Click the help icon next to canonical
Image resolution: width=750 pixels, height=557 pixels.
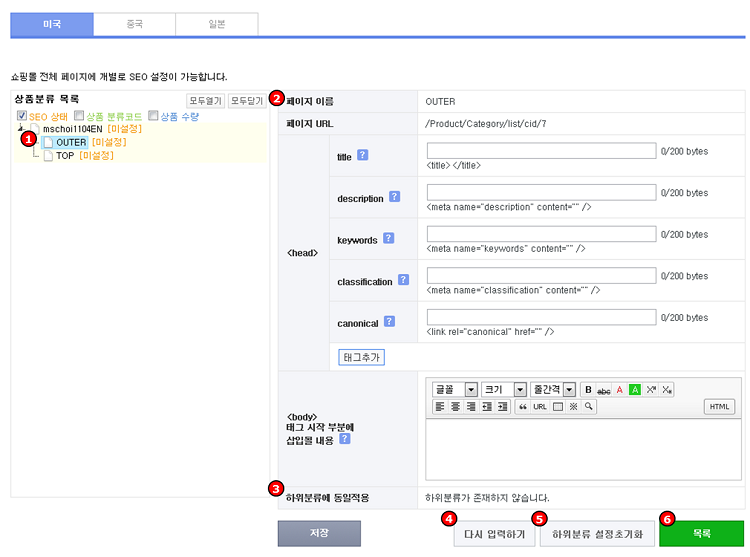[x=390, y=322]
